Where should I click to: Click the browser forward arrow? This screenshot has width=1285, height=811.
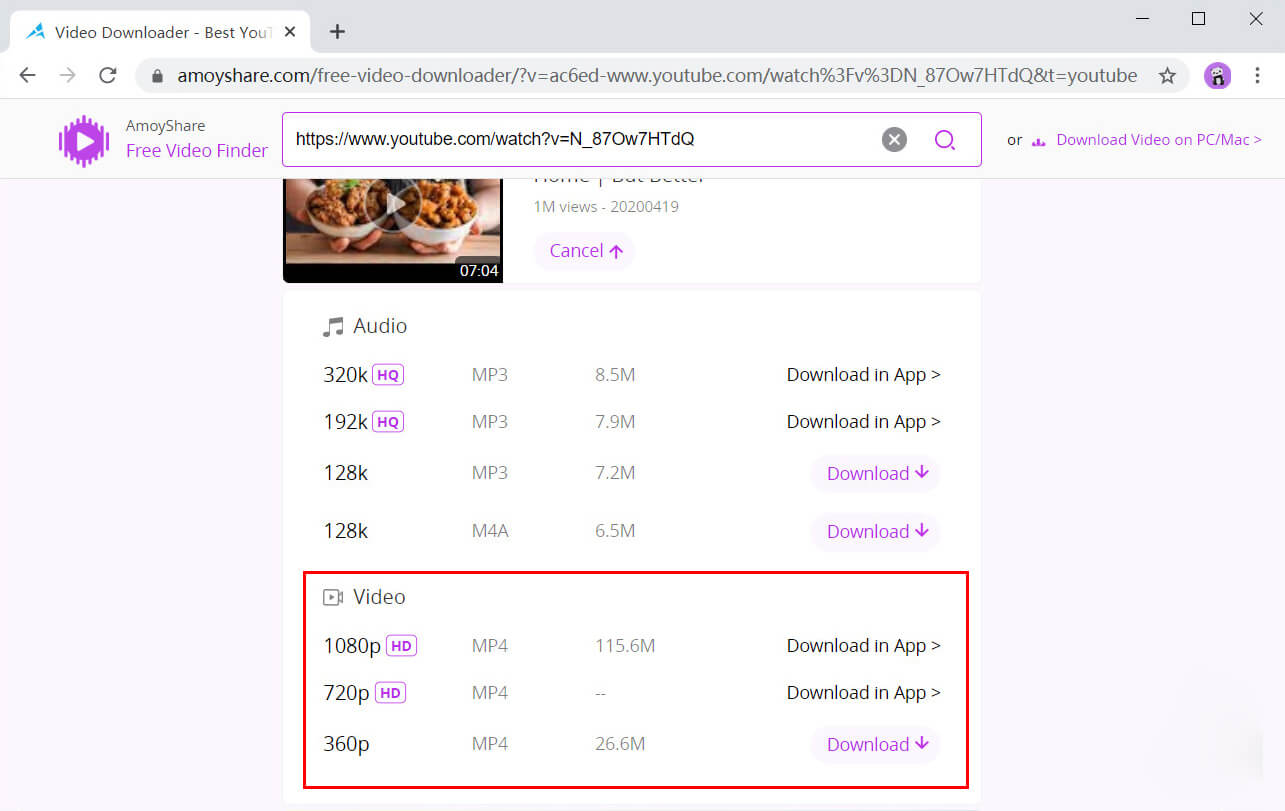tap(67, 75)
